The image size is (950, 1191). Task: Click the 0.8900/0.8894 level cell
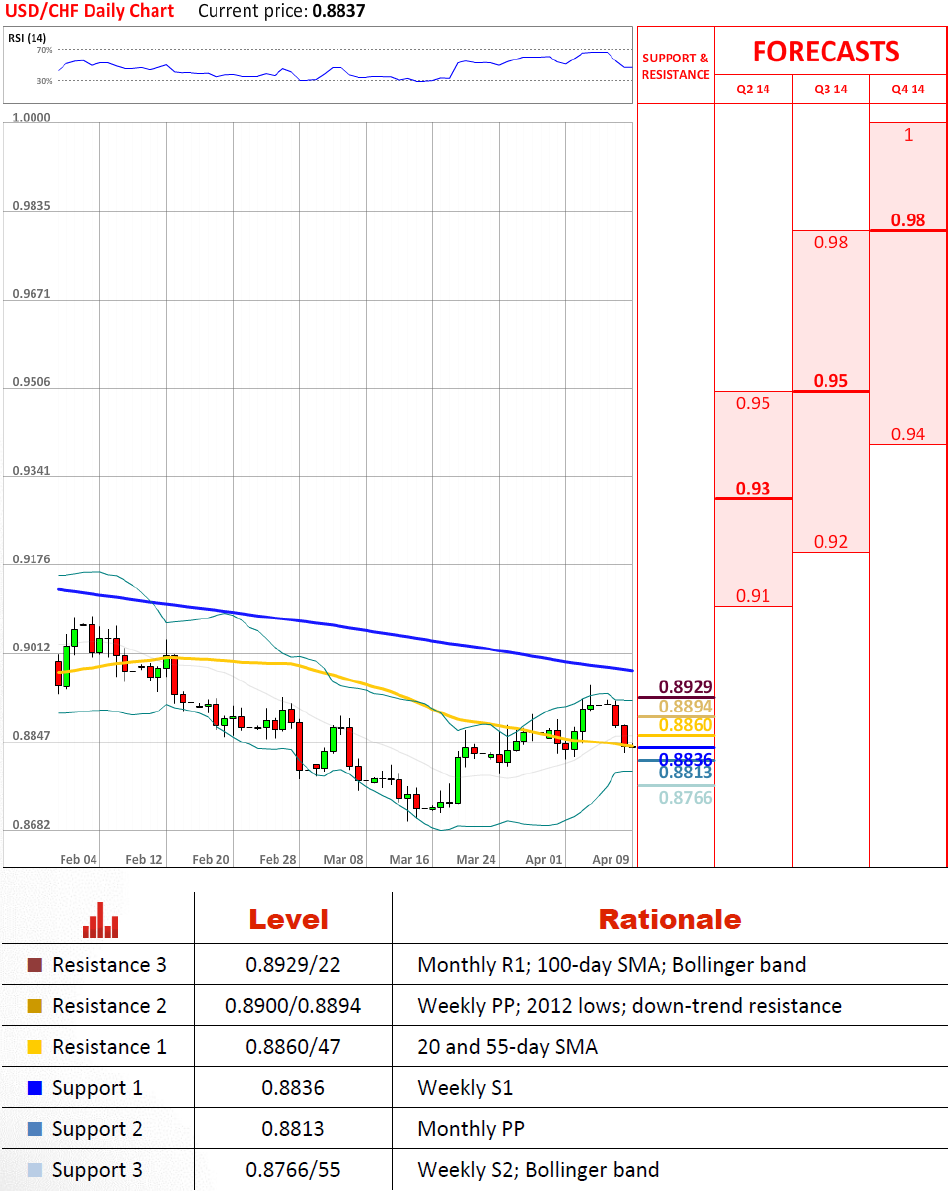click(x=292, y=1006)
